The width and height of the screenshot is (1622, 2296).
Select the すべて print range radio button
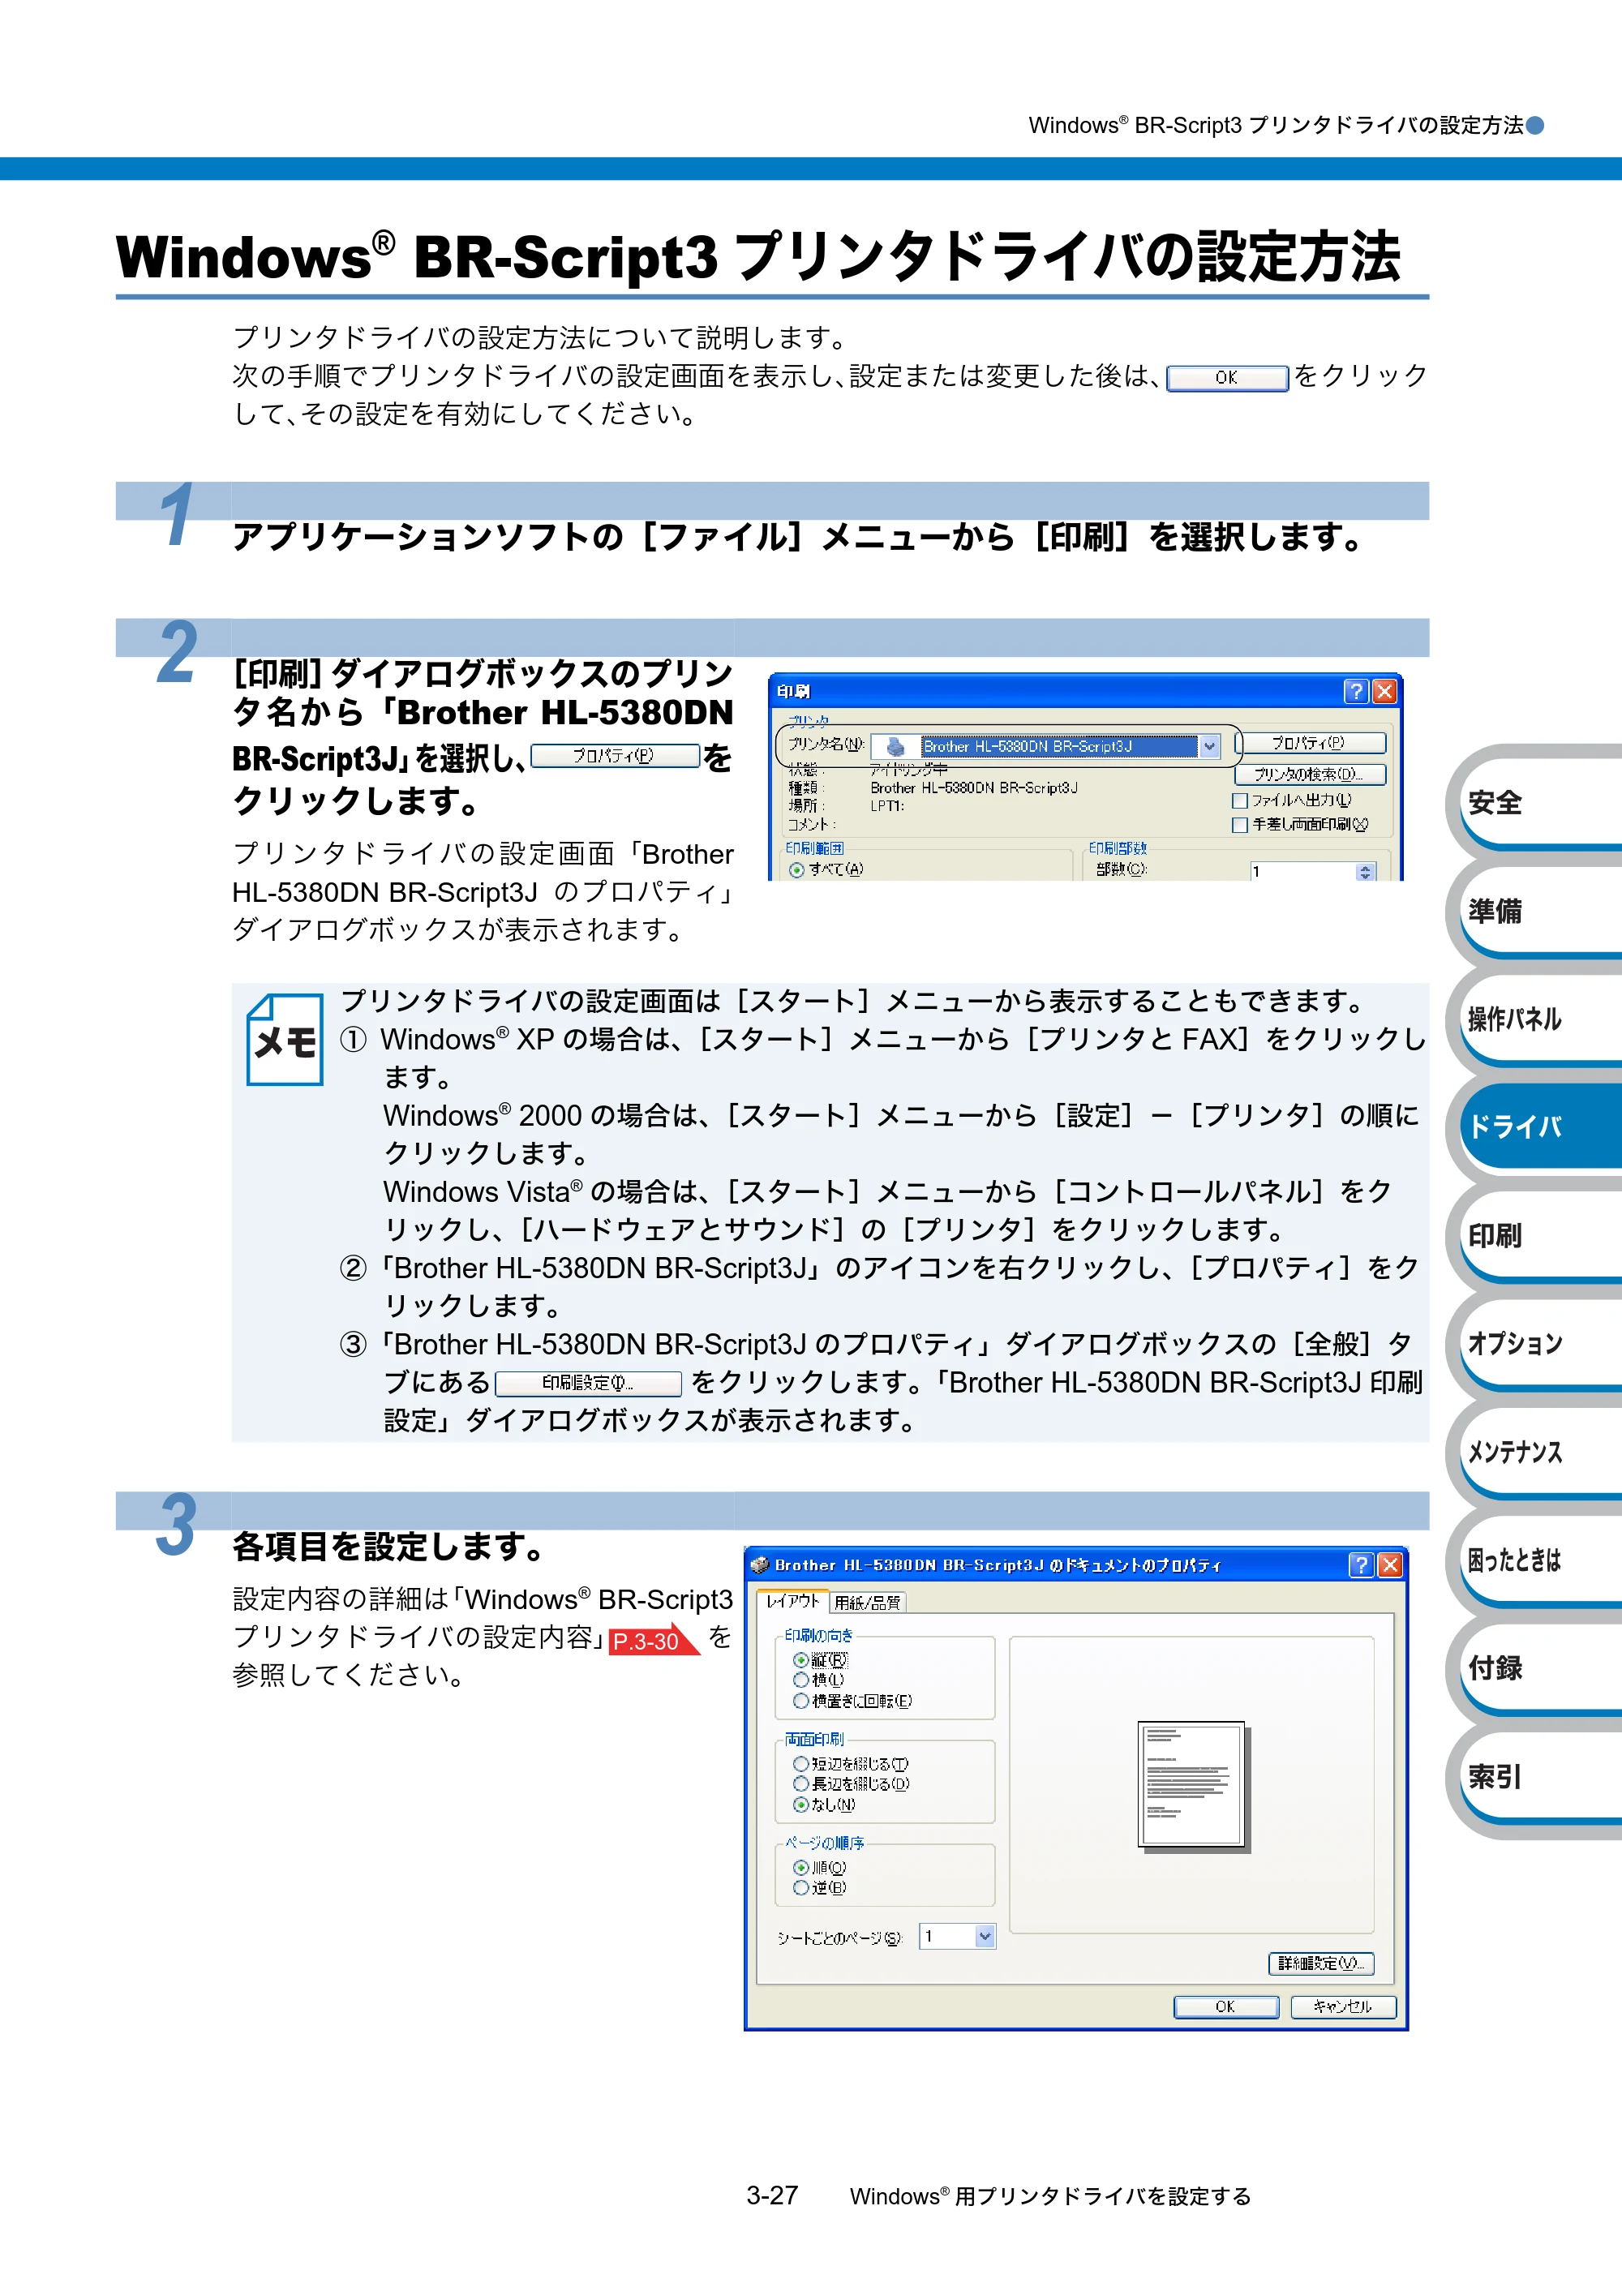pos(797,870)
